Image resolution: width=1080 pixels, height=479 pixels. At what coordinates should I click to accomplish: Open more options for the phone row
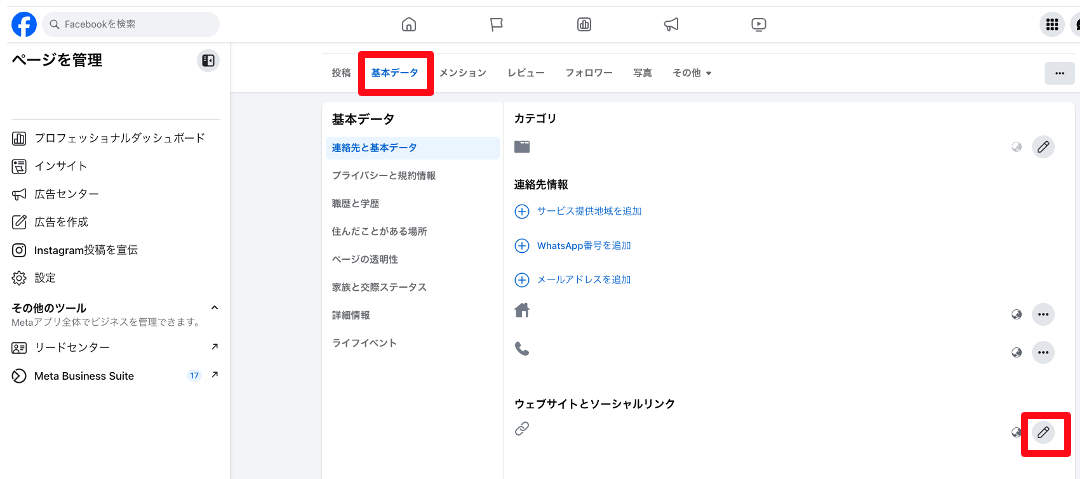[x=1043, y=352]
